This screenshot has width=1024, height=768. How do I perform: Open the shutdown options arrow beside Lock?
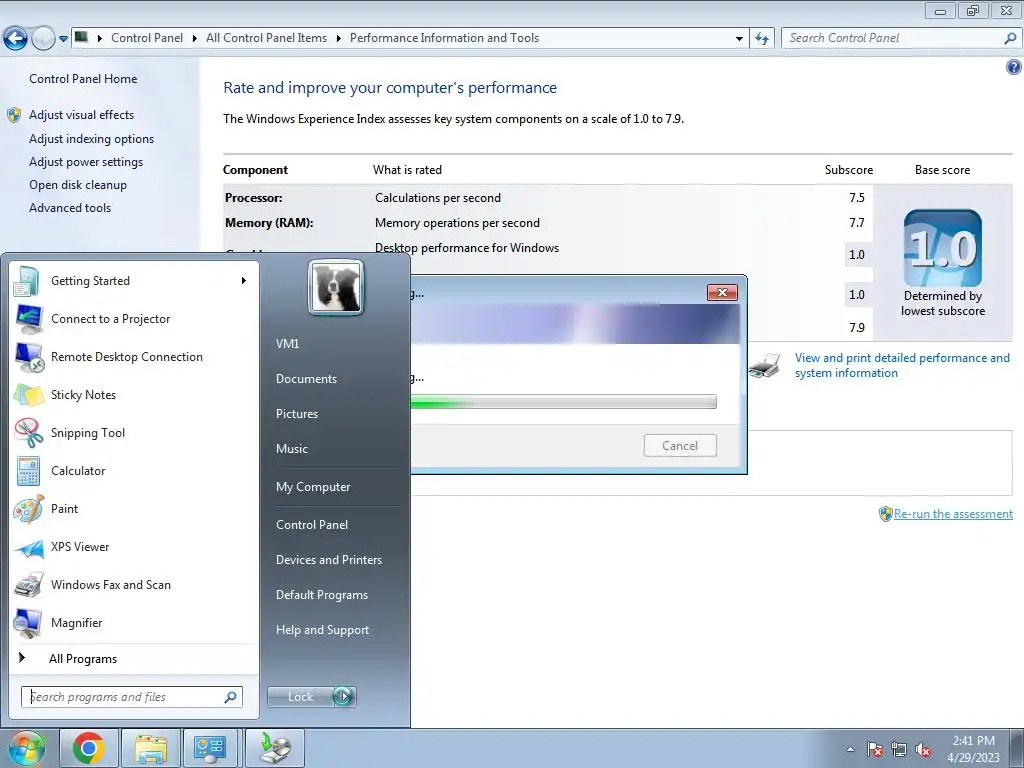click(x=344, y=697)
